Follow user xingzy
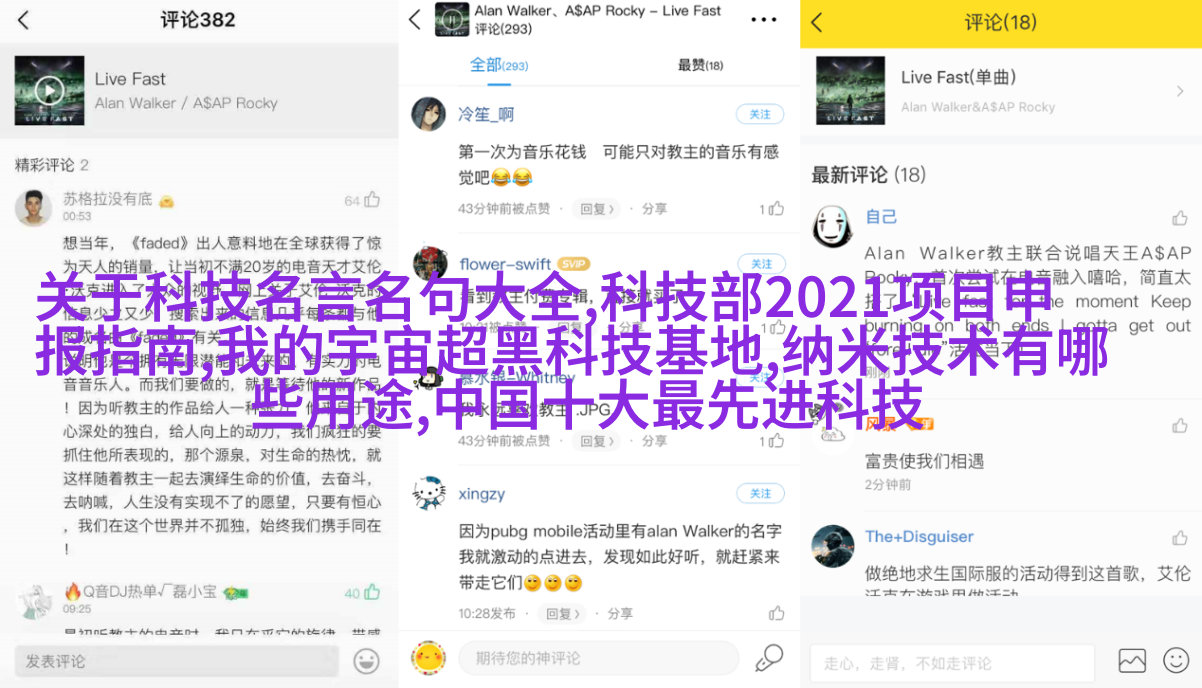The image size is (1202, 688). [761, 493]
